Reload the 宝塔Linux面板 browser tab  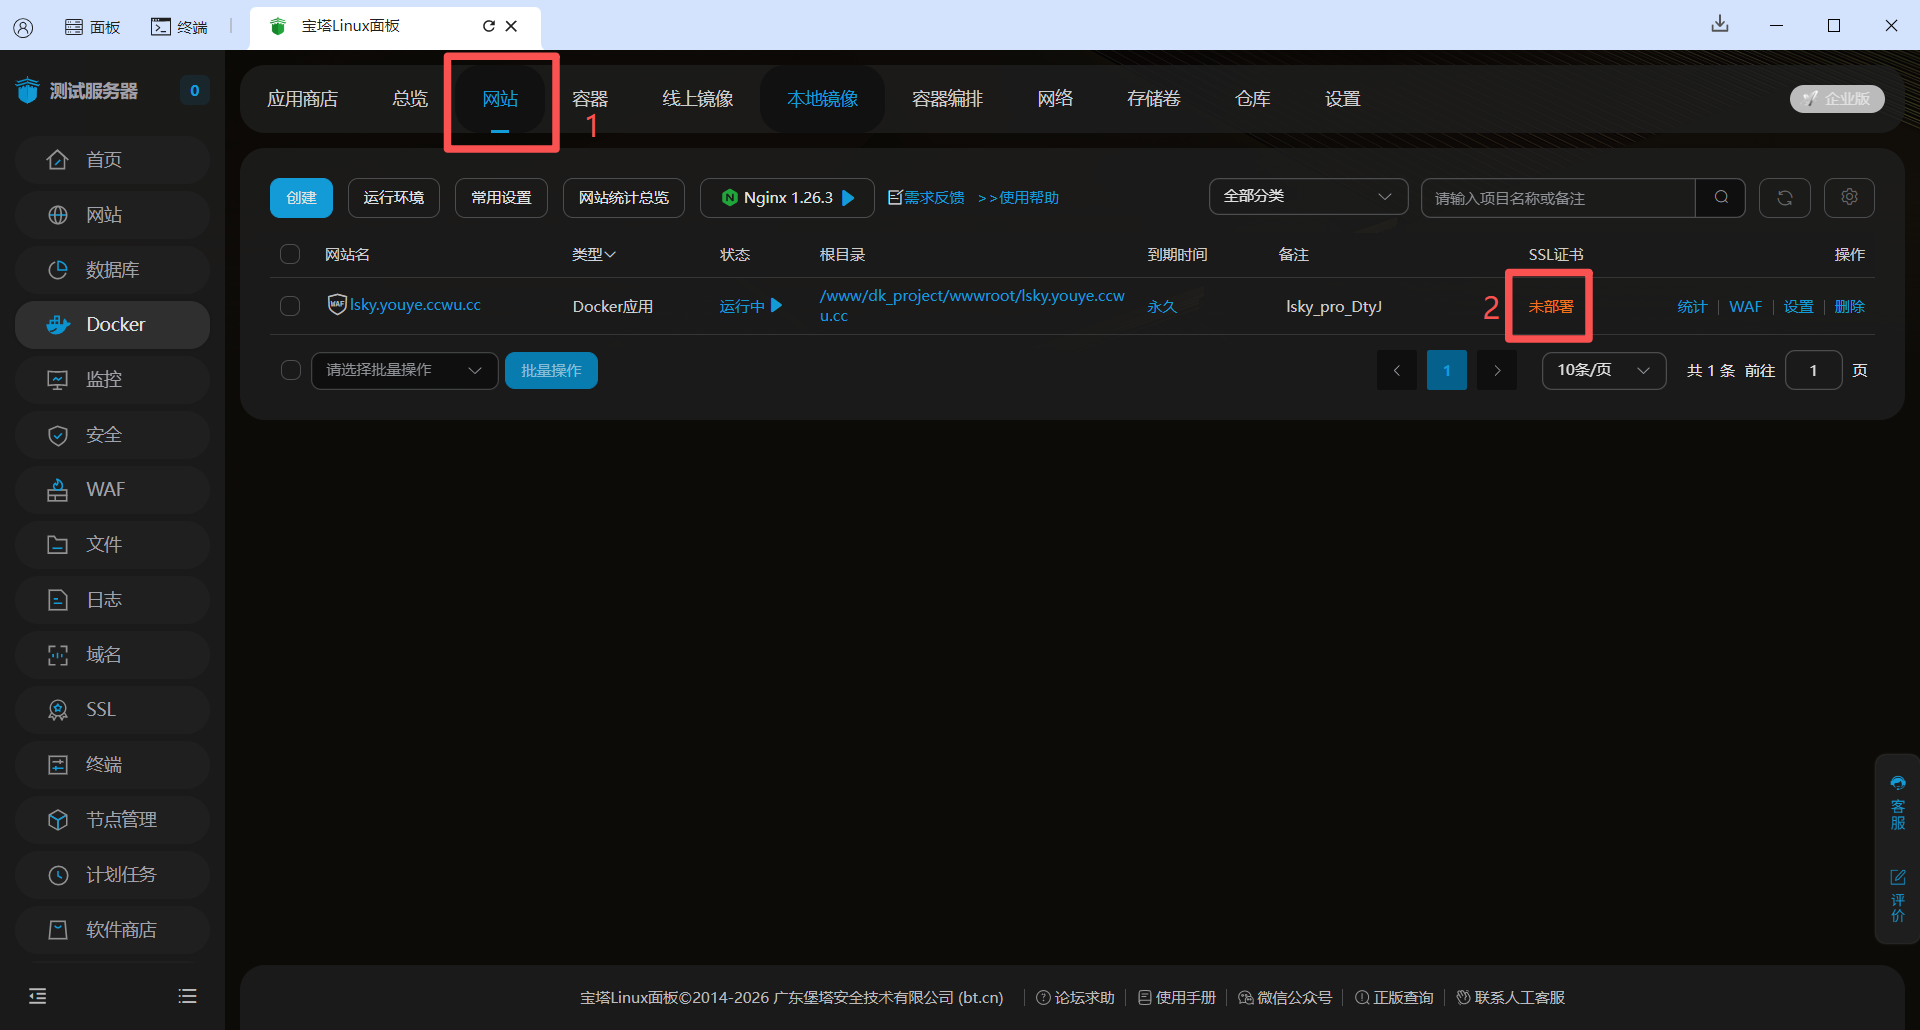[488, 26]
